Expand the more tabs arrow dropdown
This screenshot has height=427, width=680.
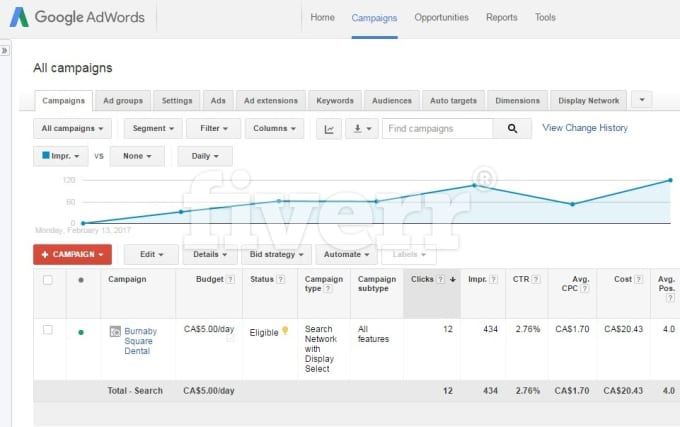pyautogui.click(x=642, y=100)
